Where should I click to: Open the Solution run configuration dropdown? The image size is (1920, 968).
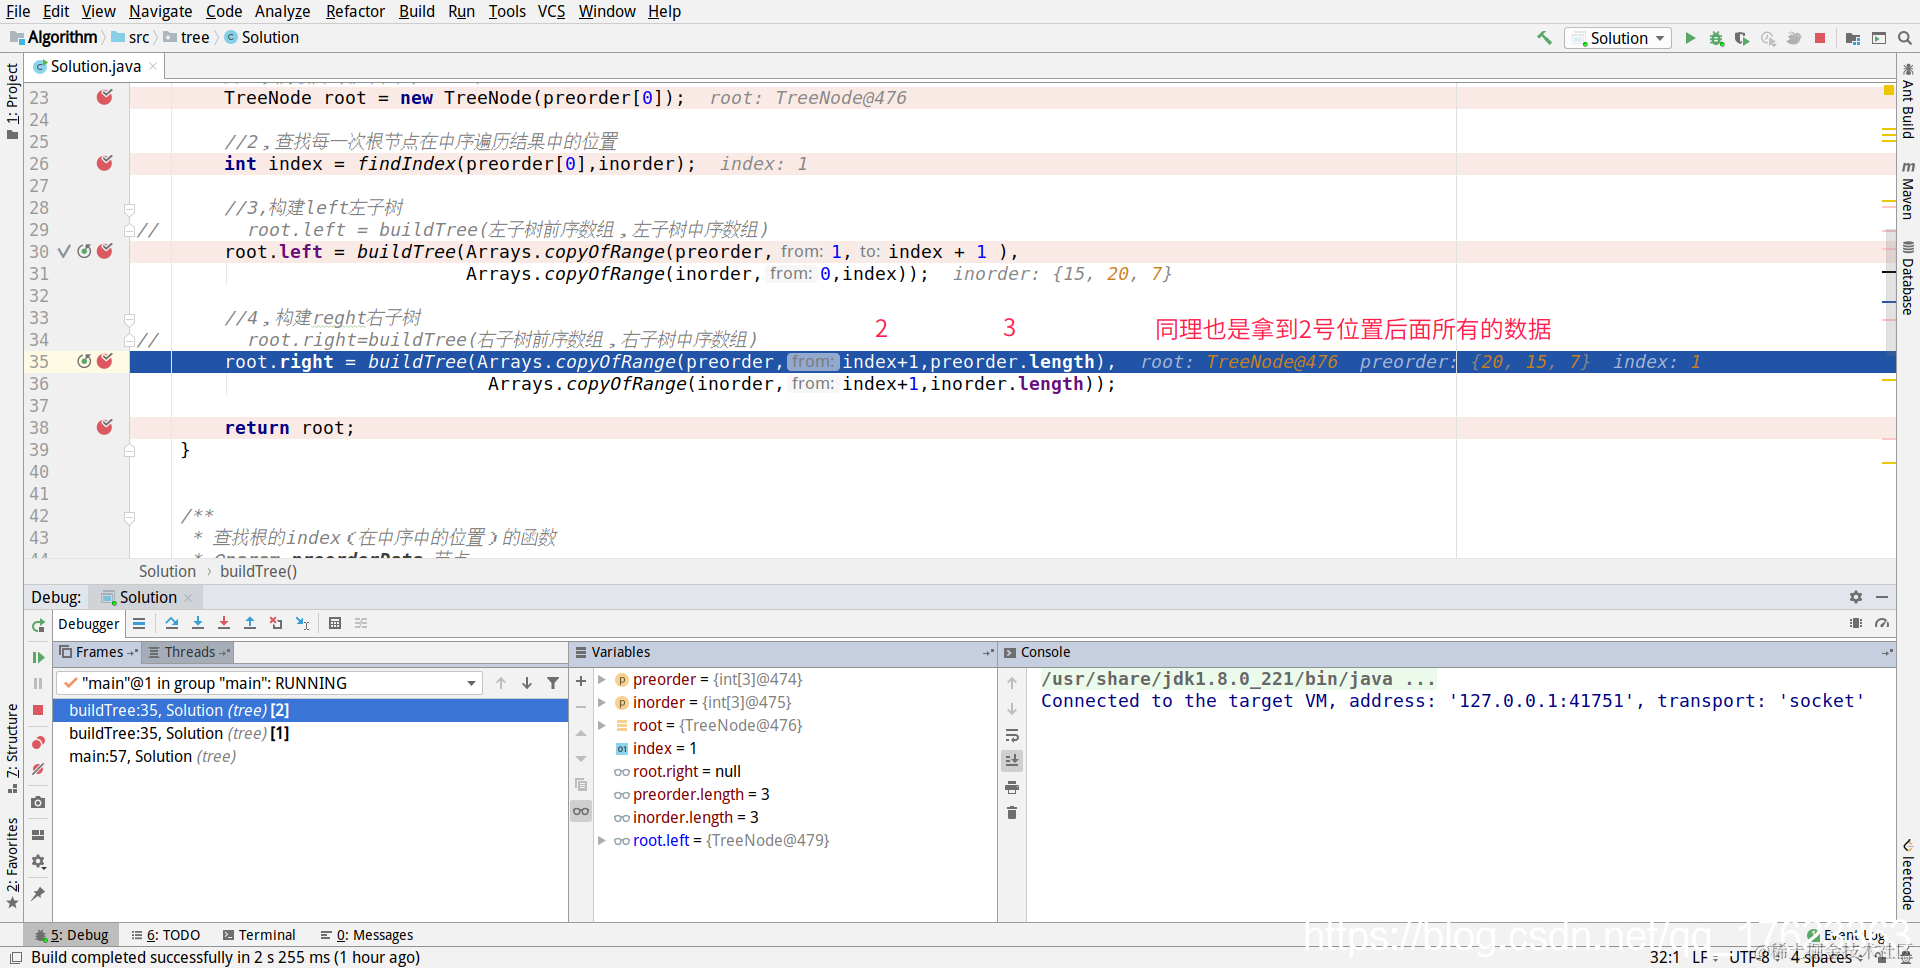(1619, 38)
